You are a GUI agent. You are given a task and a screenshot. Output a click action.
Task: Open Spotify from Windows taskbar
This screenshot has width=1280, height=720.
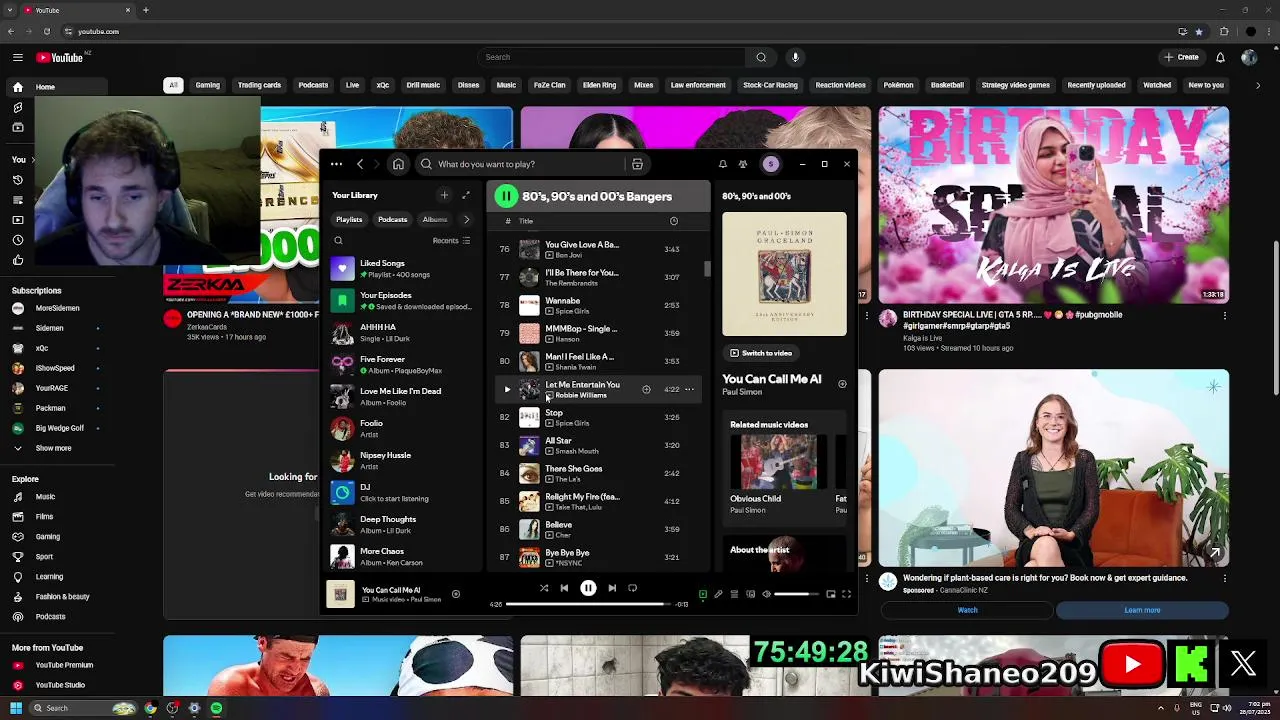point(216,708)
